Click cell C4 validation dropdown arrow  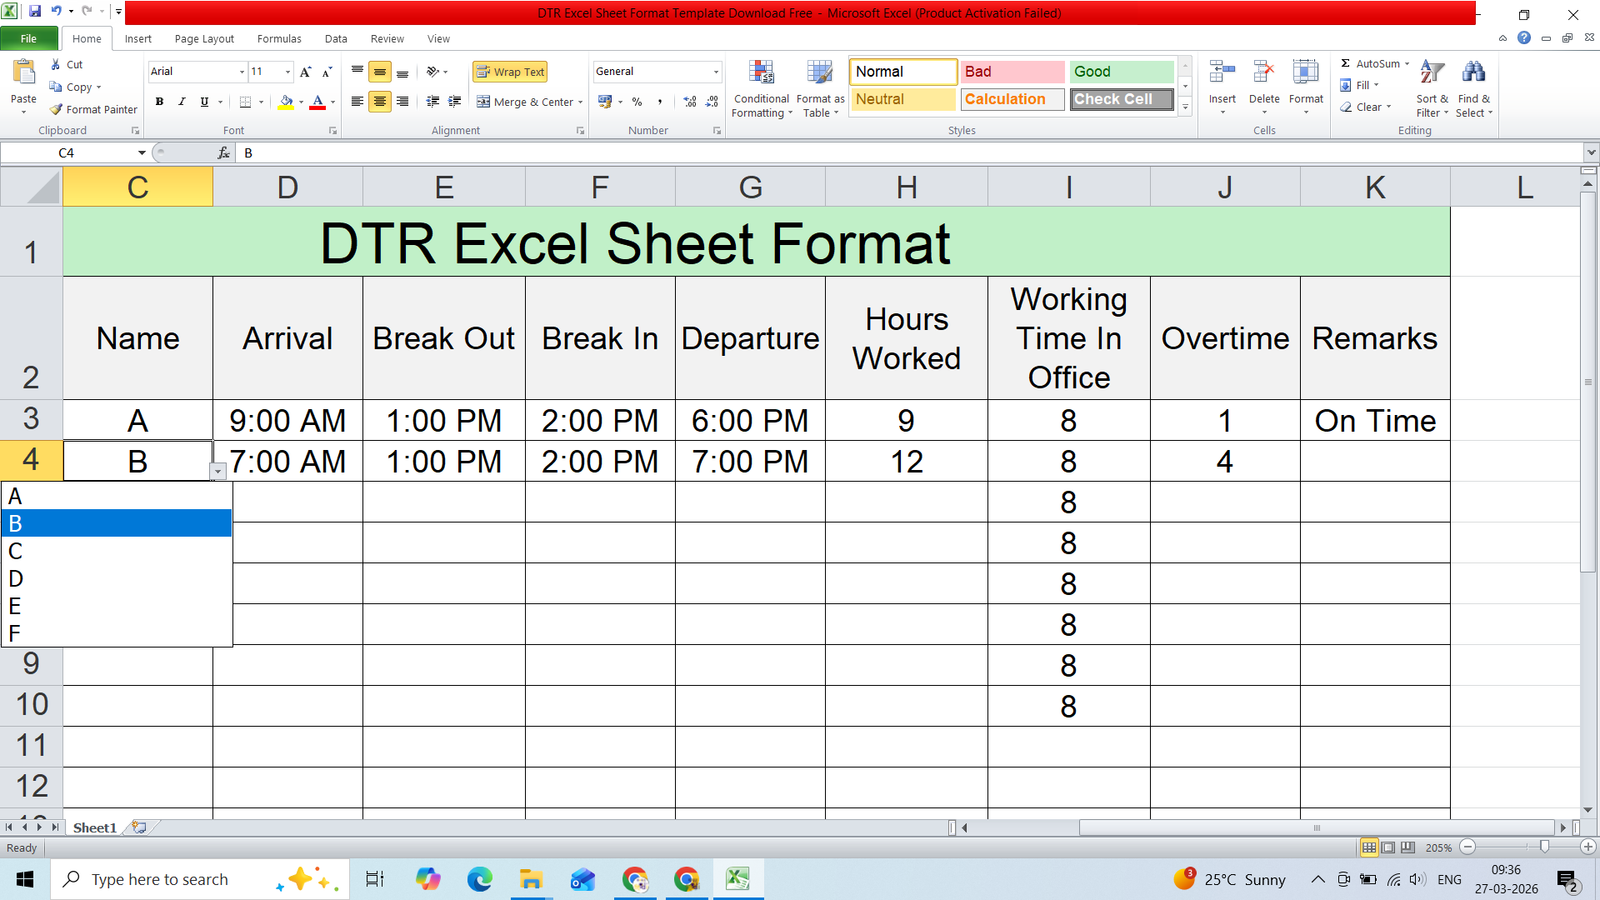(218, 471)
